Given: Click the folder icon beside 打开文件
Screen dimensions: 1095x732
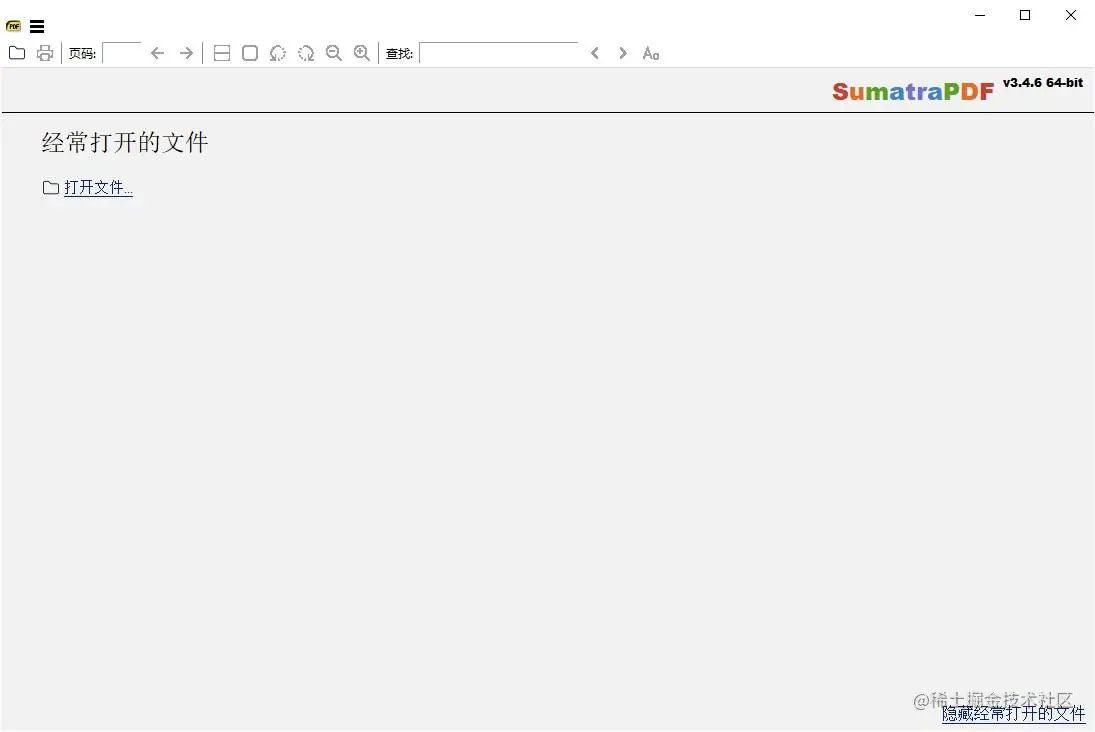Looking at the screenshot, I should pos(50,187).
